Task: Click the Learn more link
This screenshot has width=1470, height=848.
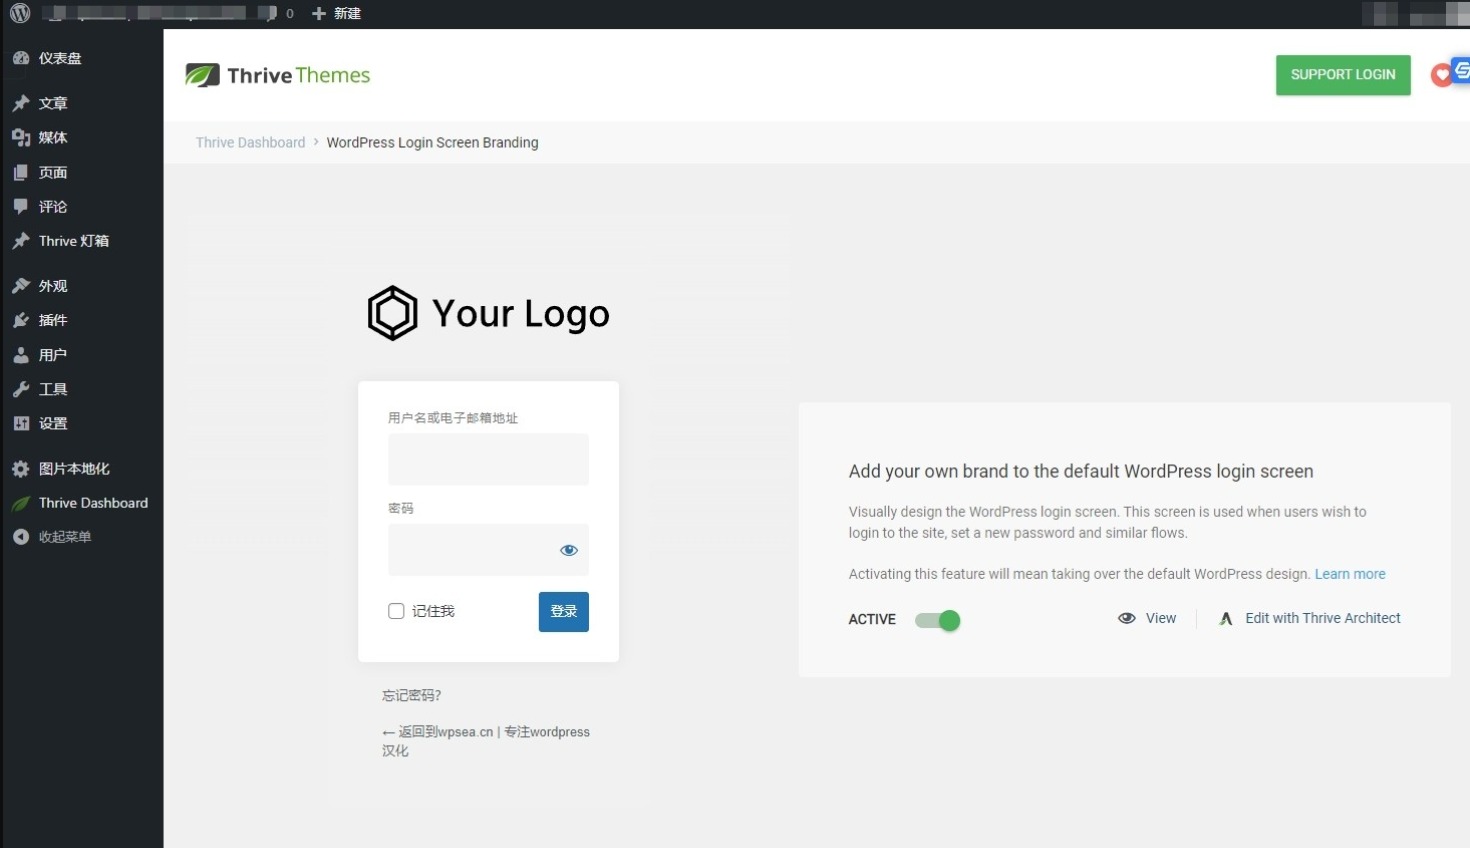Action: tap(1350, 574)
